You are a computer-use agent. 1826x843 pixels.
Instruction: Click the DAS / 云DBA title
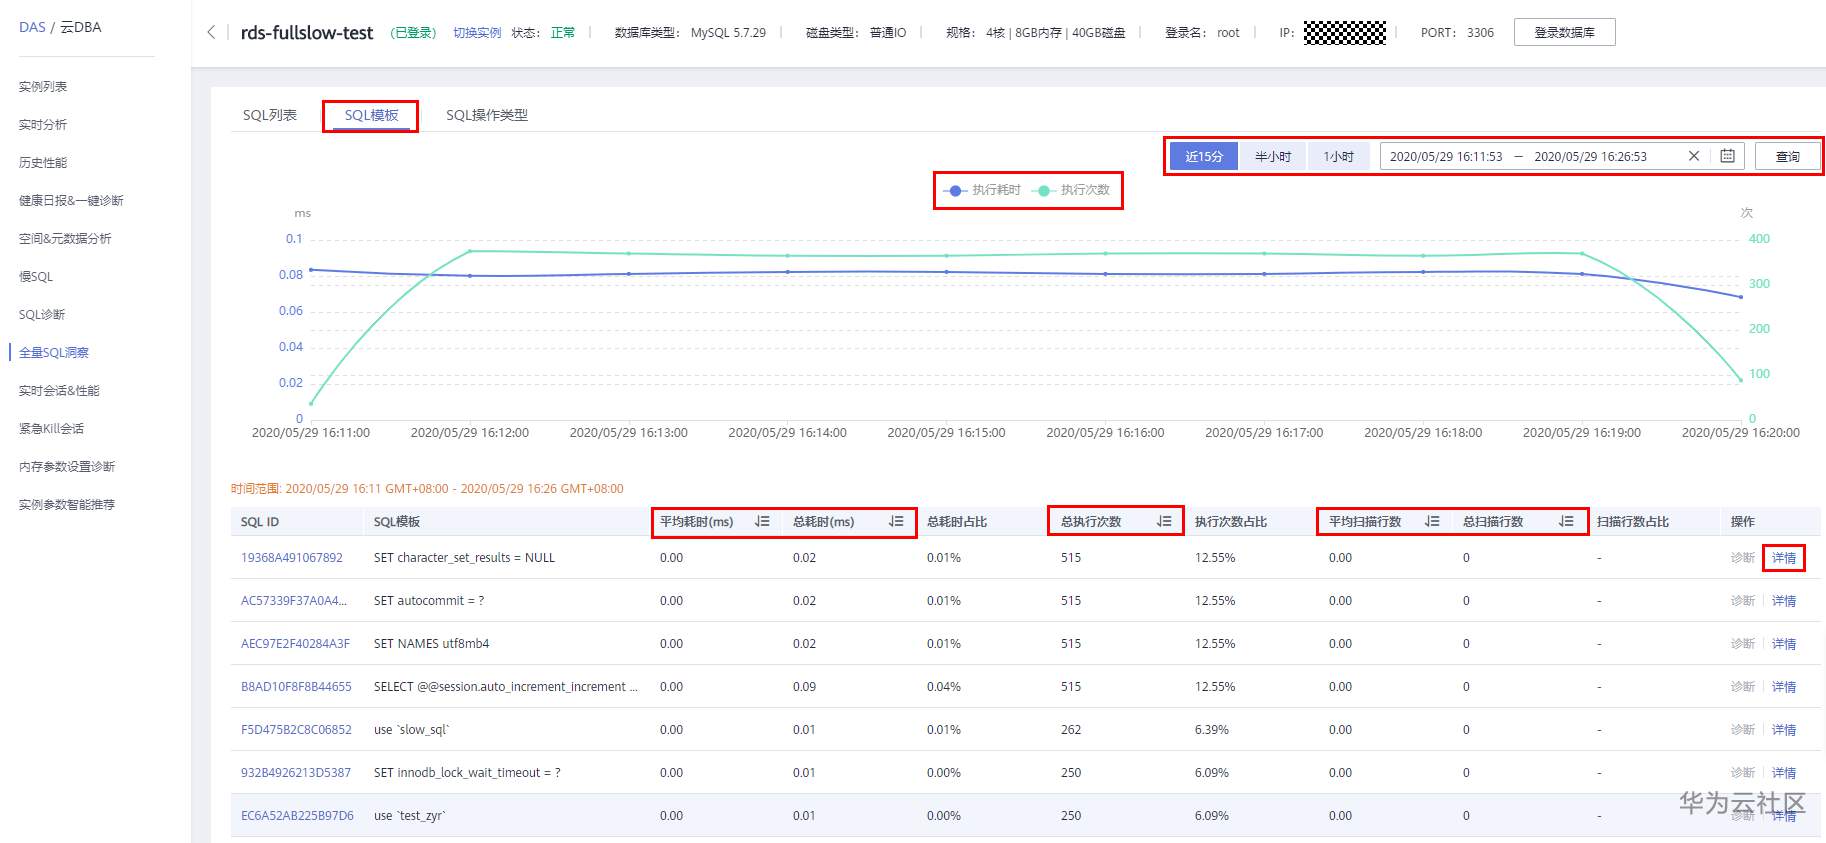pyautogui.click(x=60, y=27)
